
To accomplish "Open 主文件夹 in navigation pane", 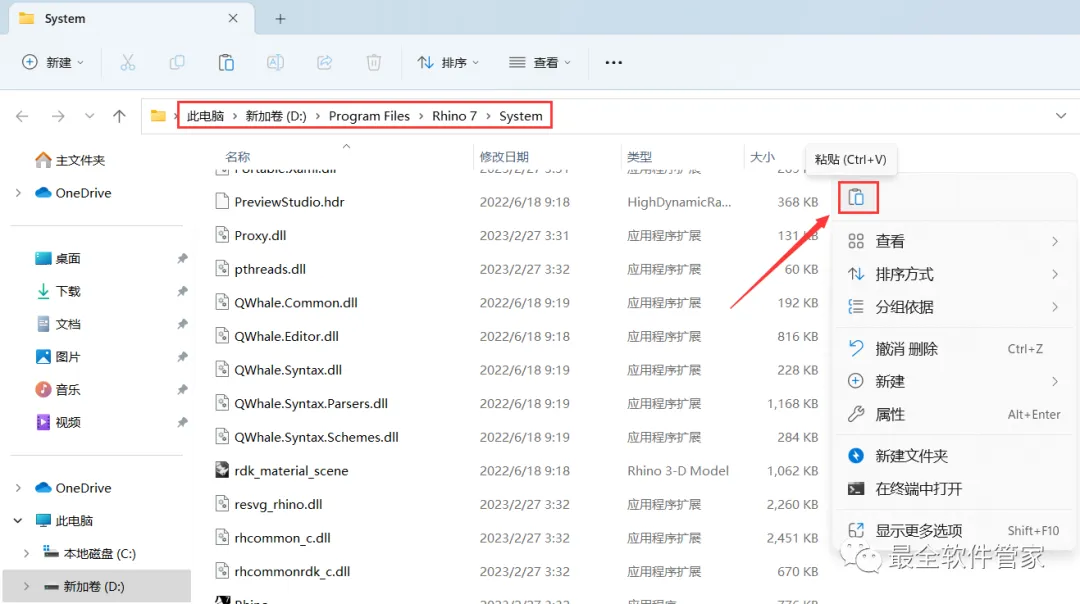I will 70,160.
